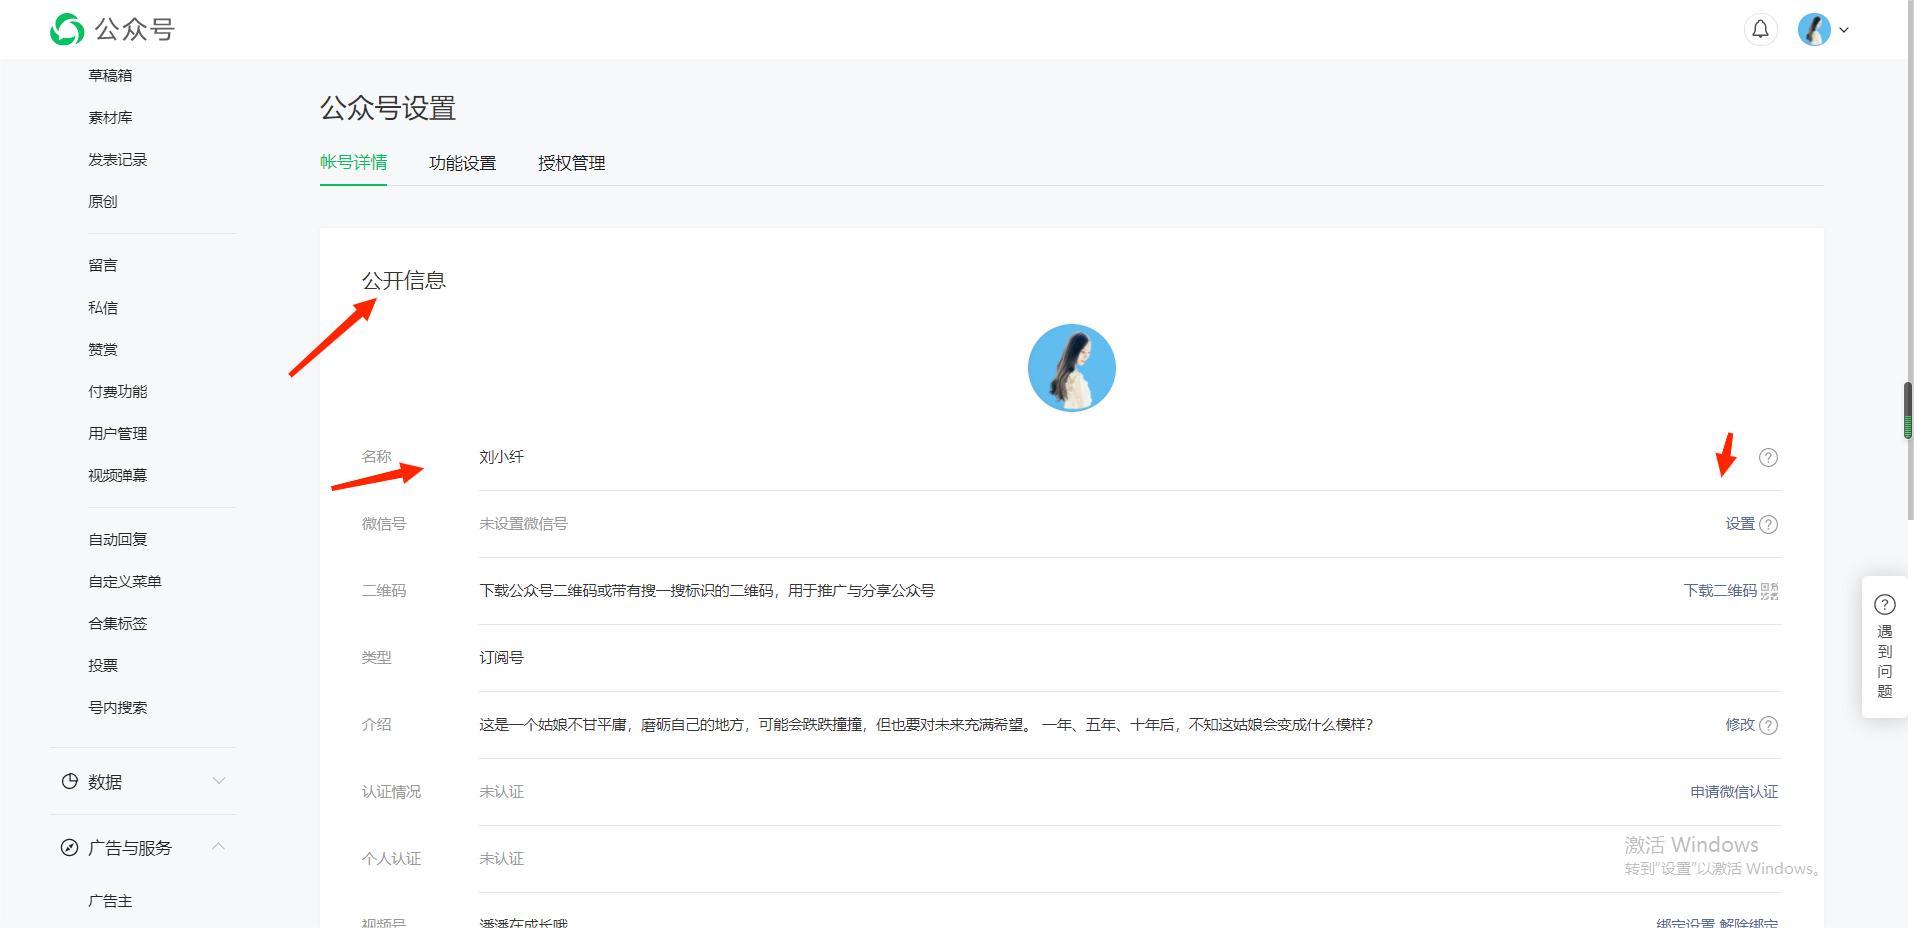The image size is (1914, 928).
Task: Switch to the 功能设置 tab
Action: coord(462,163)
